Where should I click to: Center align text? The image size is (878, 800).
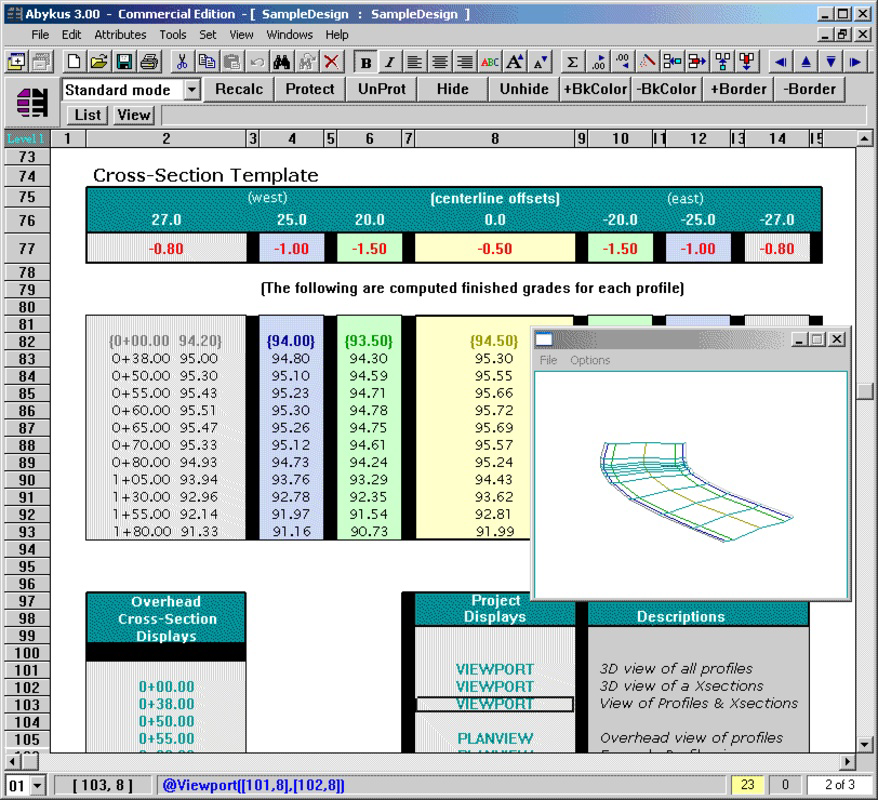pos(440,62)
